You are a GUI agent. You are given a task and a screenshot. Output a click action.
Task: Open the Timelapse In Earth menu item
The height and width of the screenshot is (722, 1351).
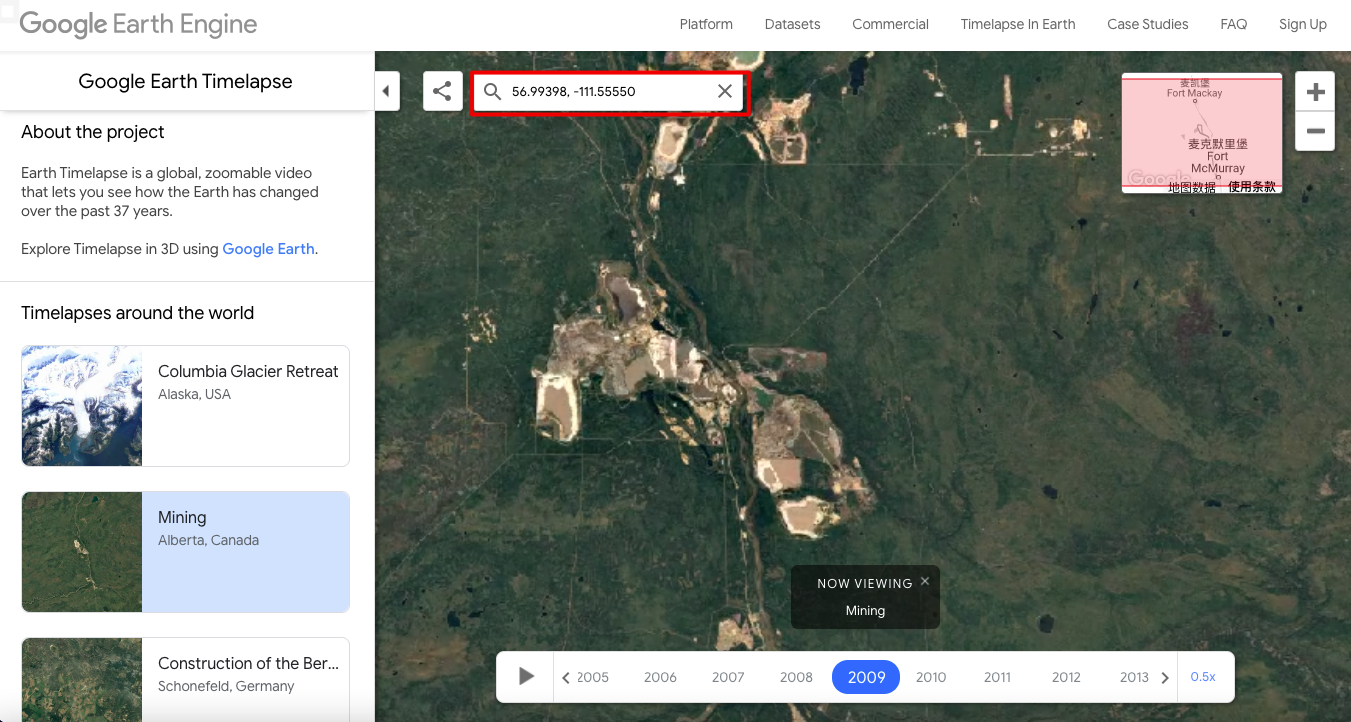1017,24
